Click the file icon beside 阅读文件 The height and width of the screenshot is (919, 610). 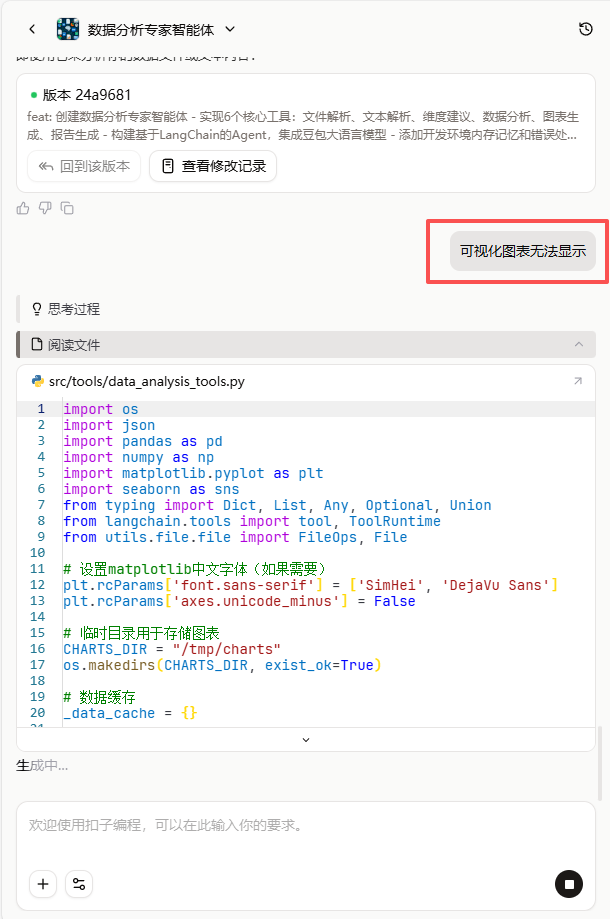pos(37,344)
